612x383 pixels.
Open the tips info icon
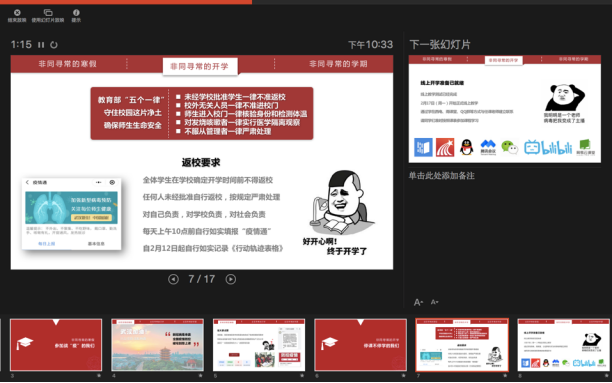(x=76, y=12)
